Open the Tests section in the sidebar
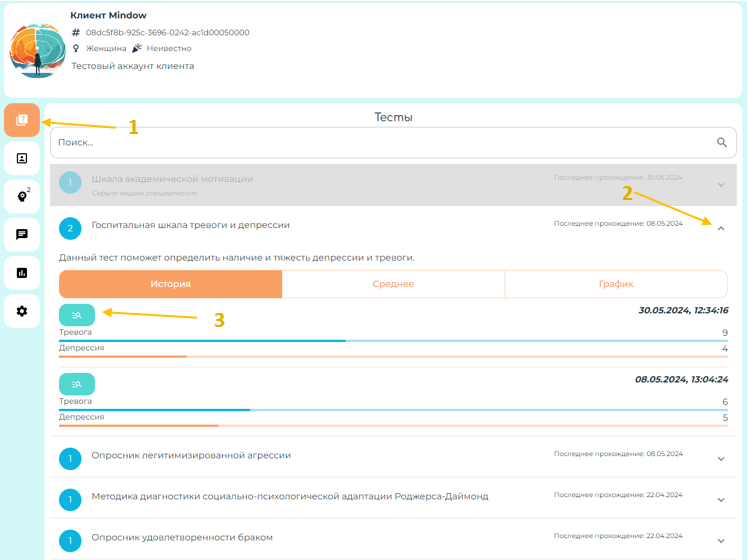 click(x=22, y=120)
